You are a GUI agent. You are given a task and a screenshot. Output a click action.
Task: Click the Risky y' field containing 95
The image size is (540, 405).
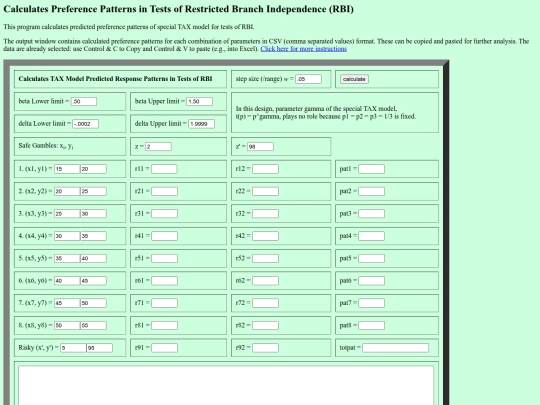pyautogui.click(x=99, y=348)
